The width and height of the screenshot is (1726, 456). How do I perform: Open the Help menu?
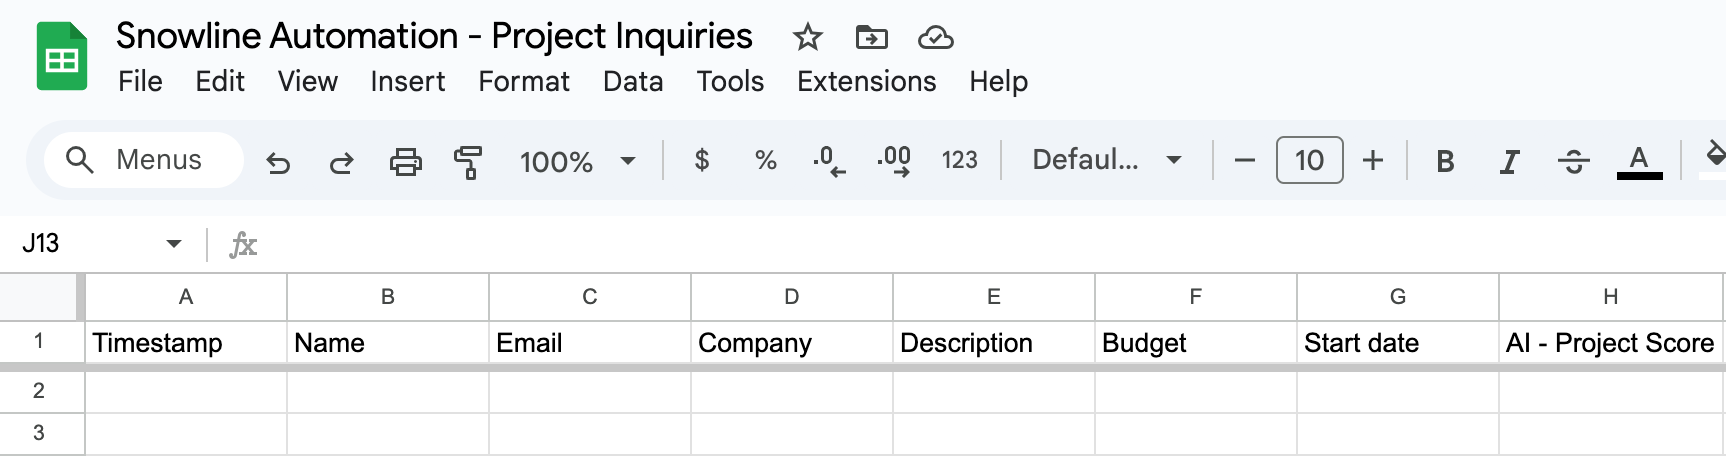click(x=998, y=81)
